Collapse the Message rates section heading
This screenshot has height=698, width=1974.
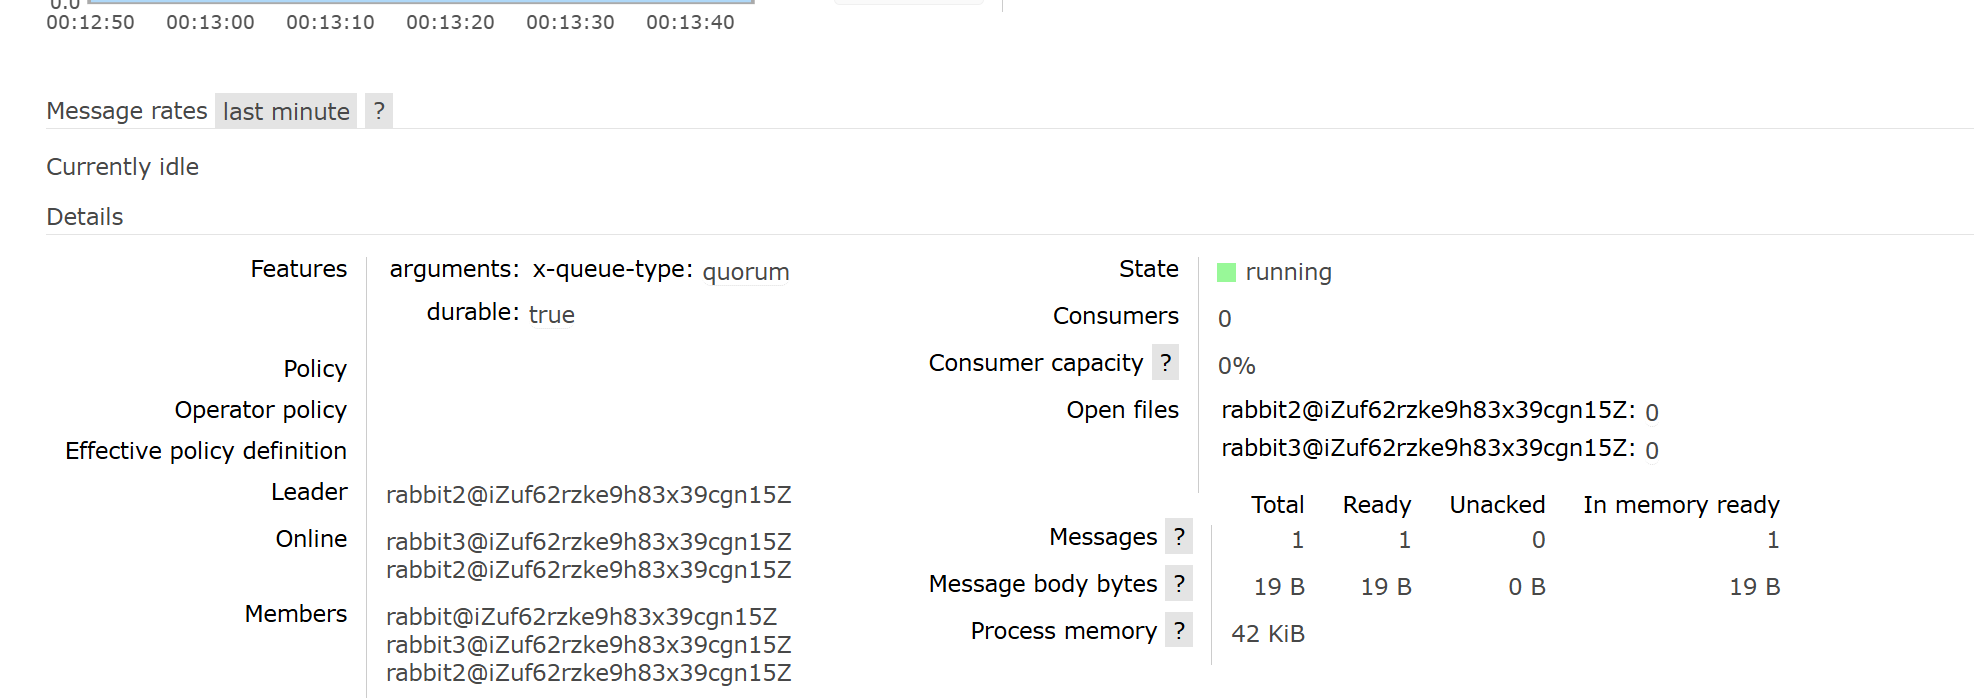[127, 111]
